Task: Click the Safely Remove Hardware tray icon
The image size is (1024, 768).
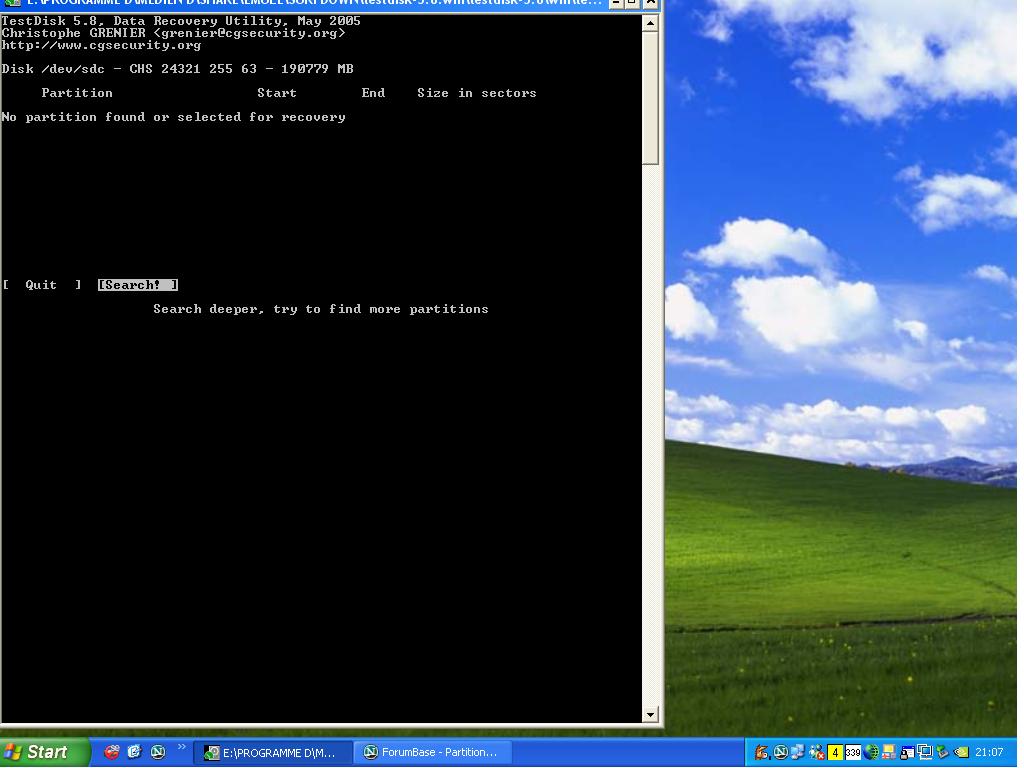Action: coord(943,752)
